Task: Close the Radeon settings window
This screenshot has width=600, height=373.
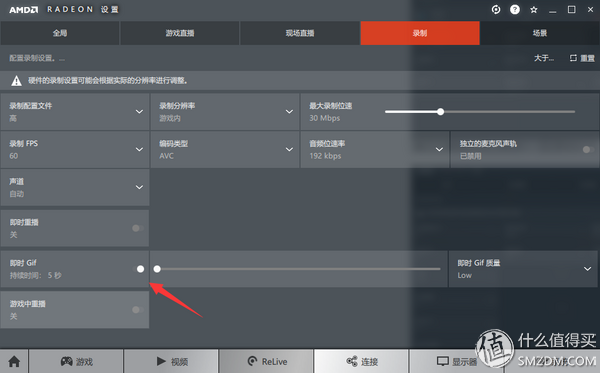Action: 590,10
